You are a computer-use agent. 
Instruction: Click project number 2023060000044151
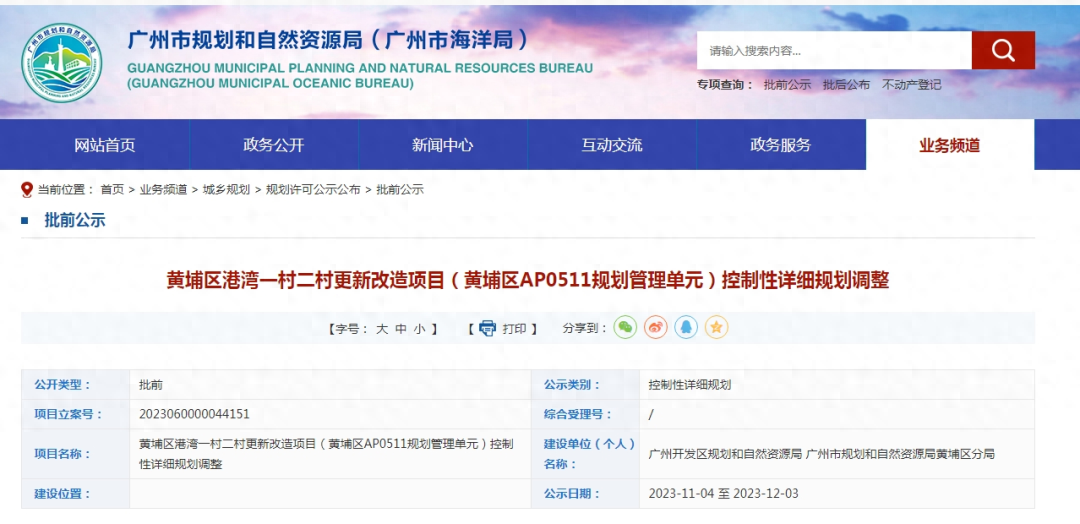[x=194, y=414]
